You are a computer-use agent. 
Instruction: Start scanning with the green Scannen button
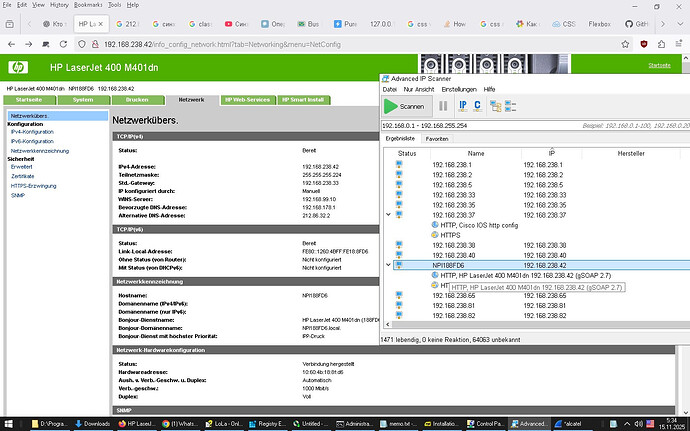(x=408, y=105)
